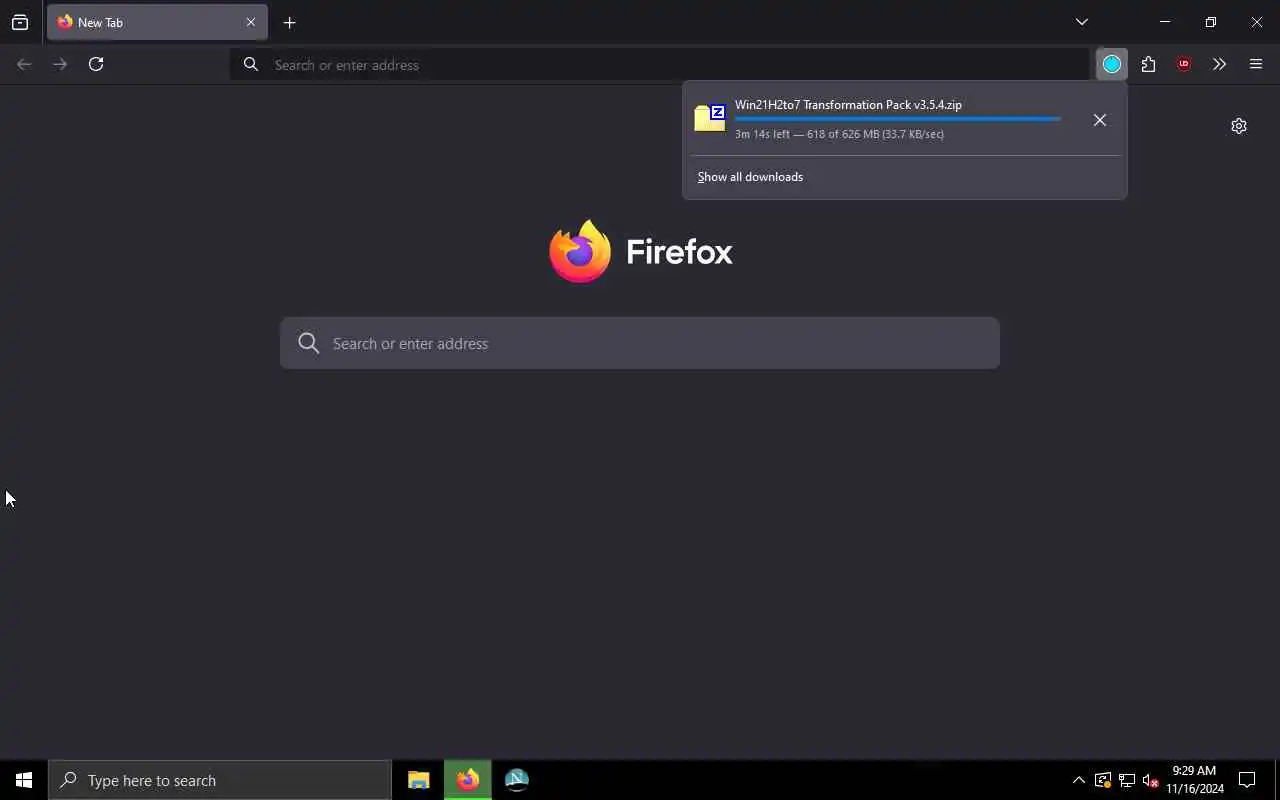Click the Type here to search taskbar box
The image size is (1280, 800).
(220, 780)
